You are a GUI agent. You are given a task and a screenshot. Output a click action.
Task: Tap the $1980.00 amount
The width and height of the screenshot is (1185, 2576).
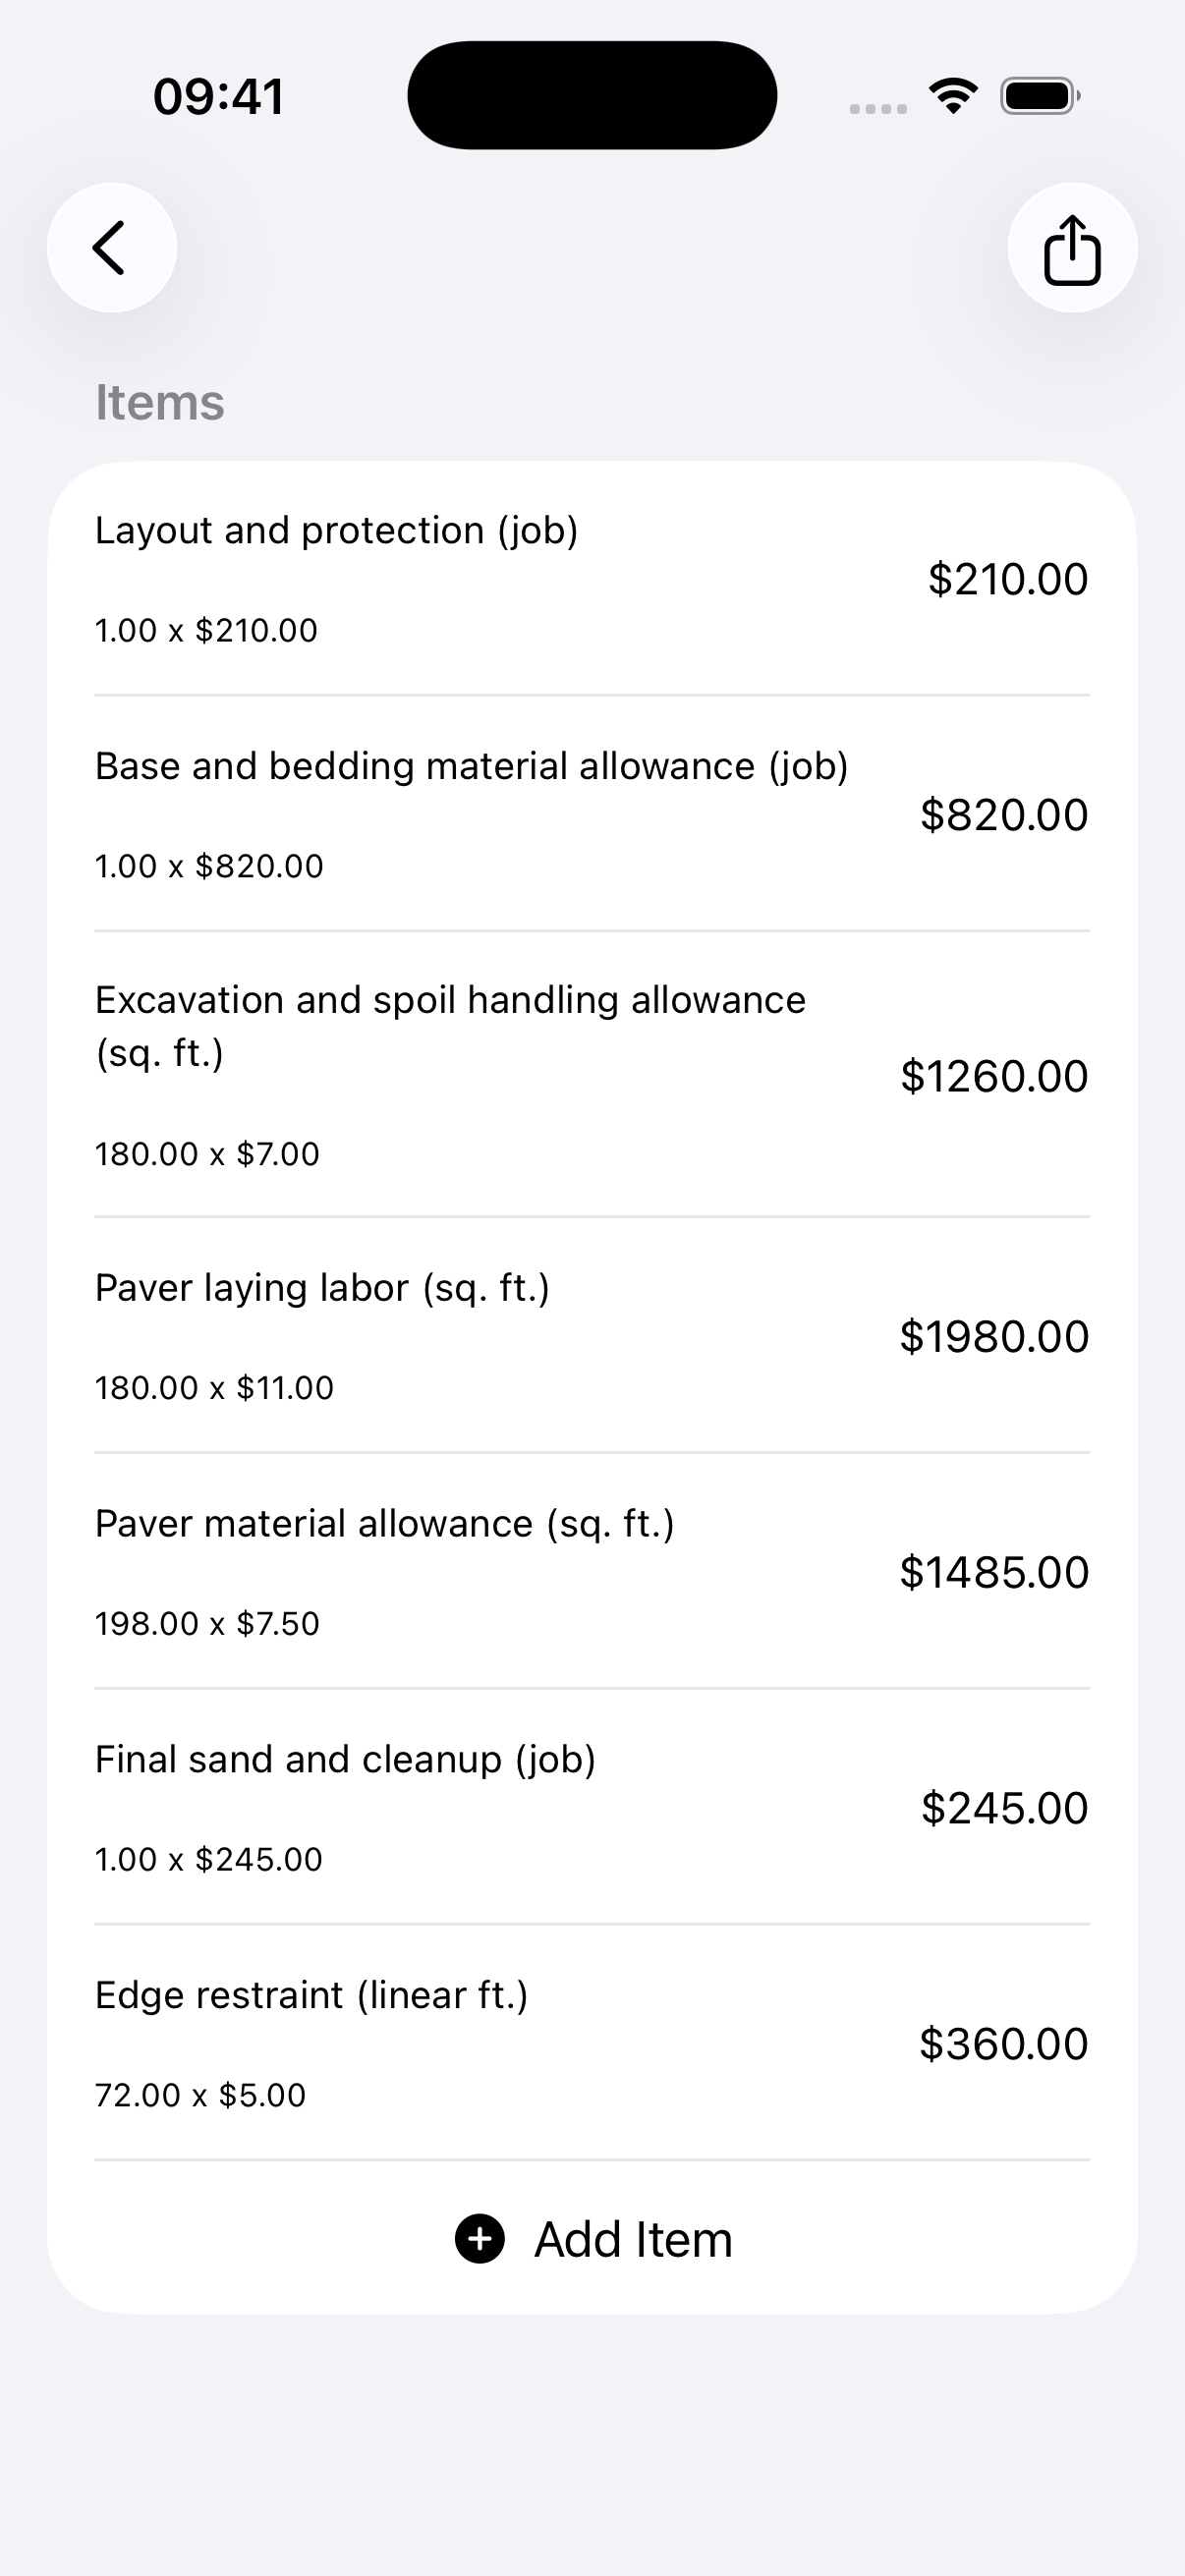[994, 1337]
